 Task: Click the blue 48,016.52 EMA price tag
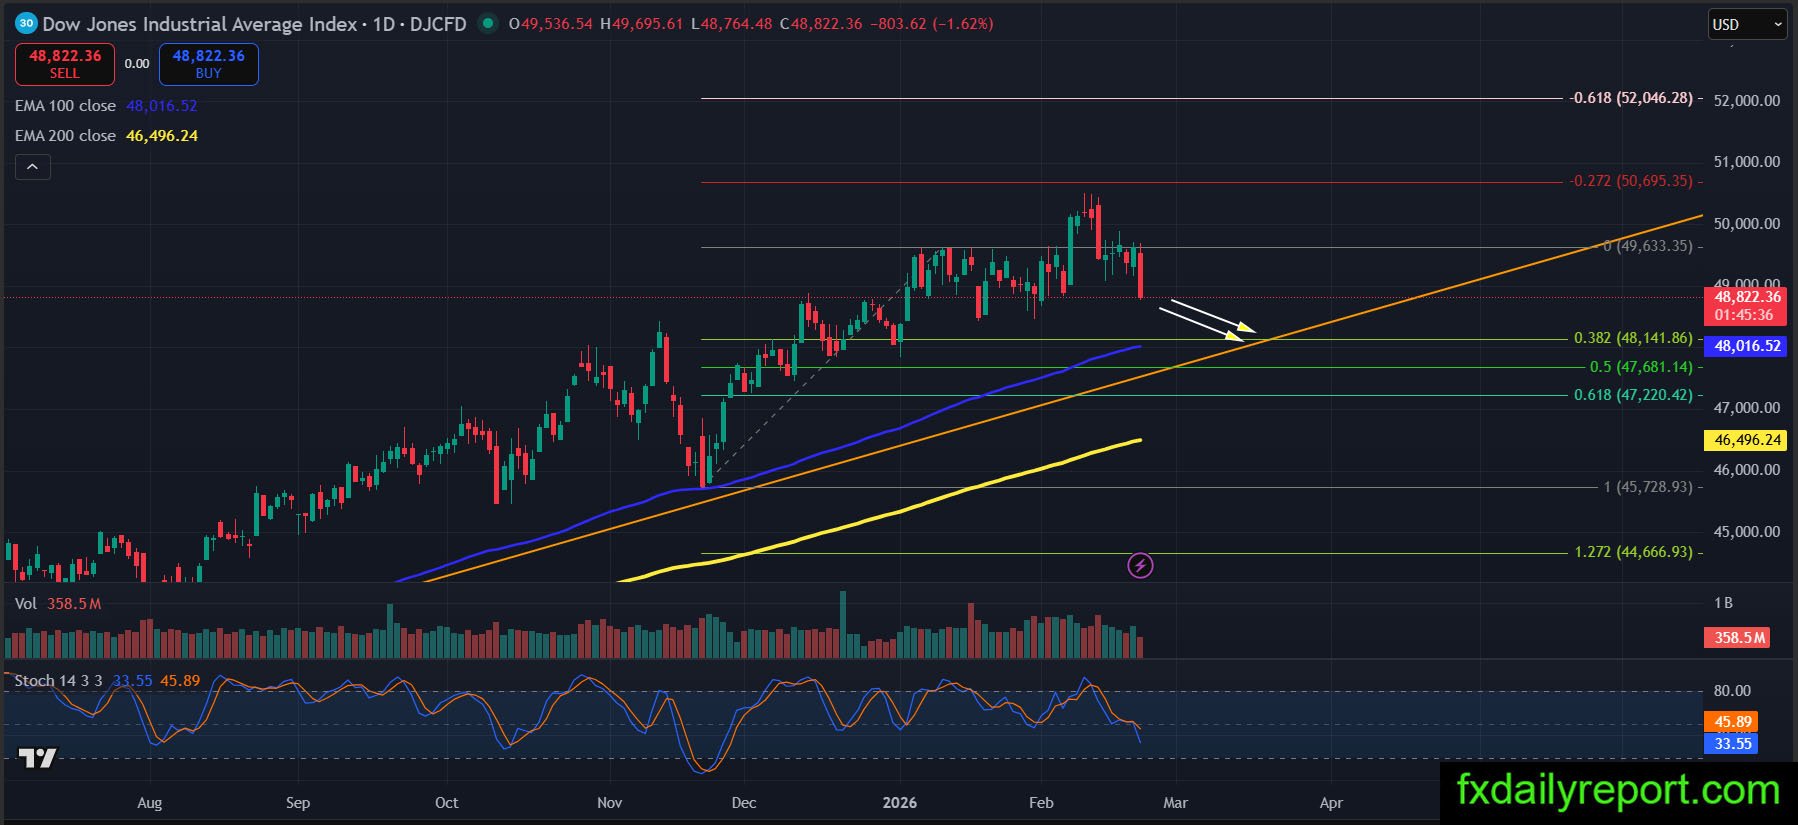tap(1746, 346)
